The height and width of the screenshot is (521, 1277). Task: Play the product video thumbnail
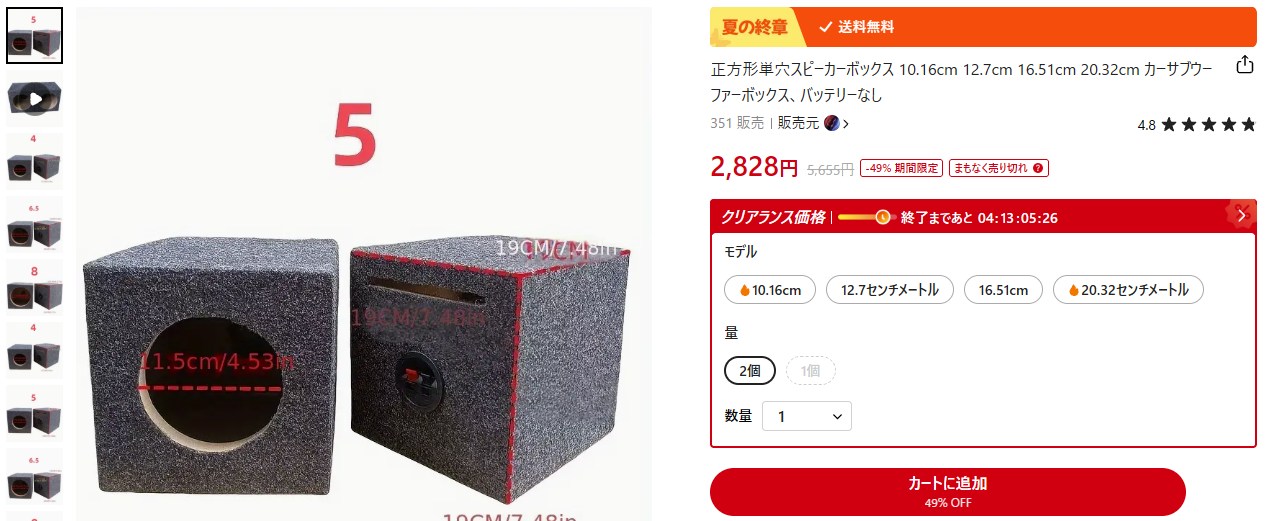35,99
